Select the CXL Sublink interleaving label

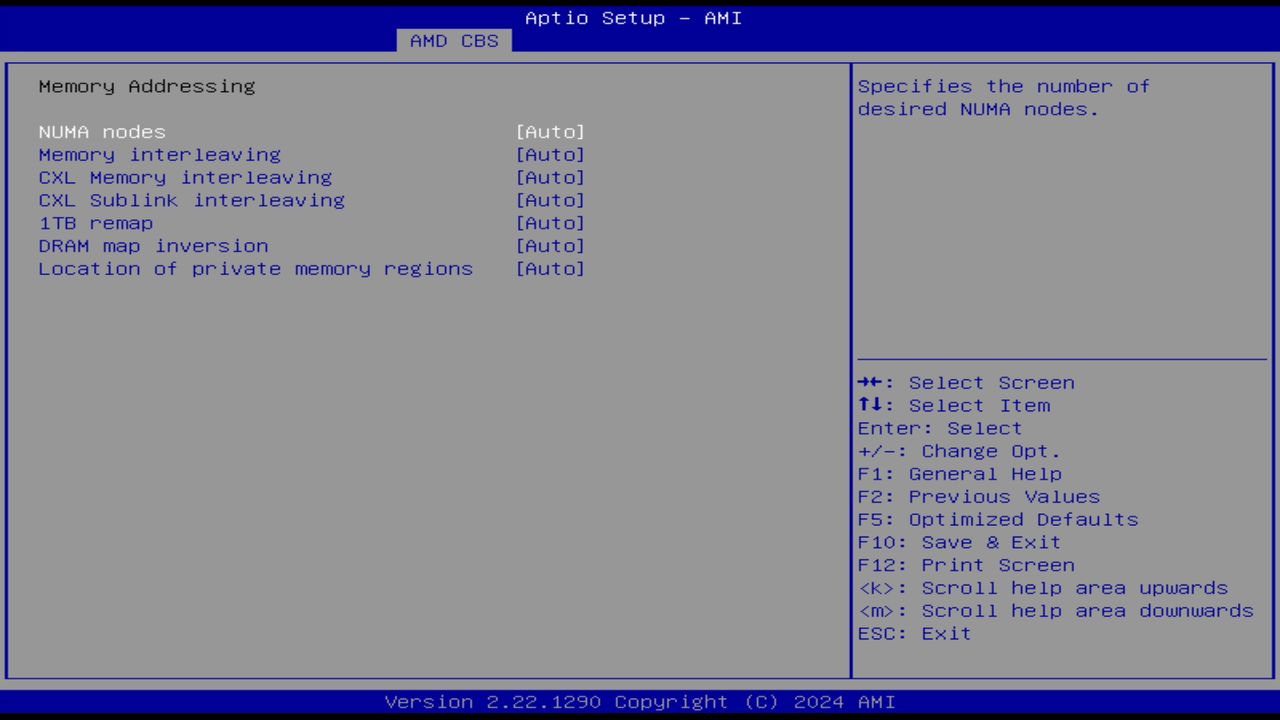pos(192,201)
